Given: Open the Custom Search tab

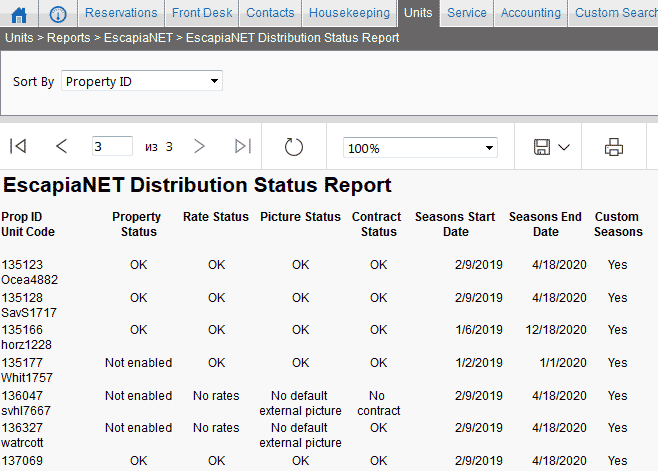Looking at the screenshot, I should click(x=615, y=13).
